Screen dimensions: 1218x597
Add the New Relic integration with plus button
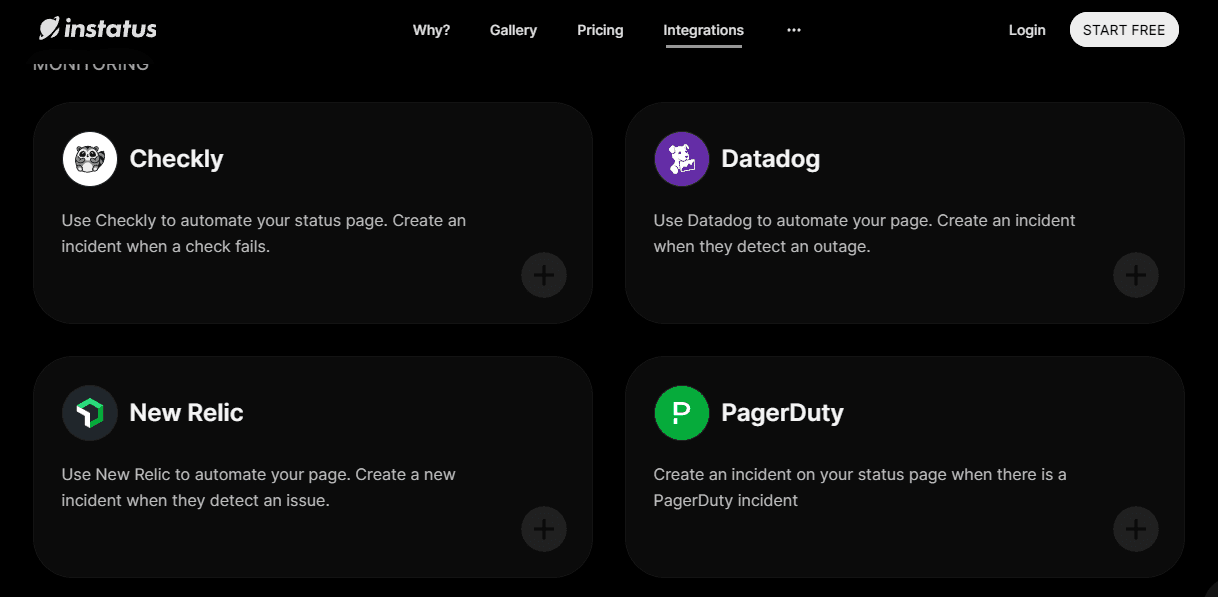pos(544,529)
